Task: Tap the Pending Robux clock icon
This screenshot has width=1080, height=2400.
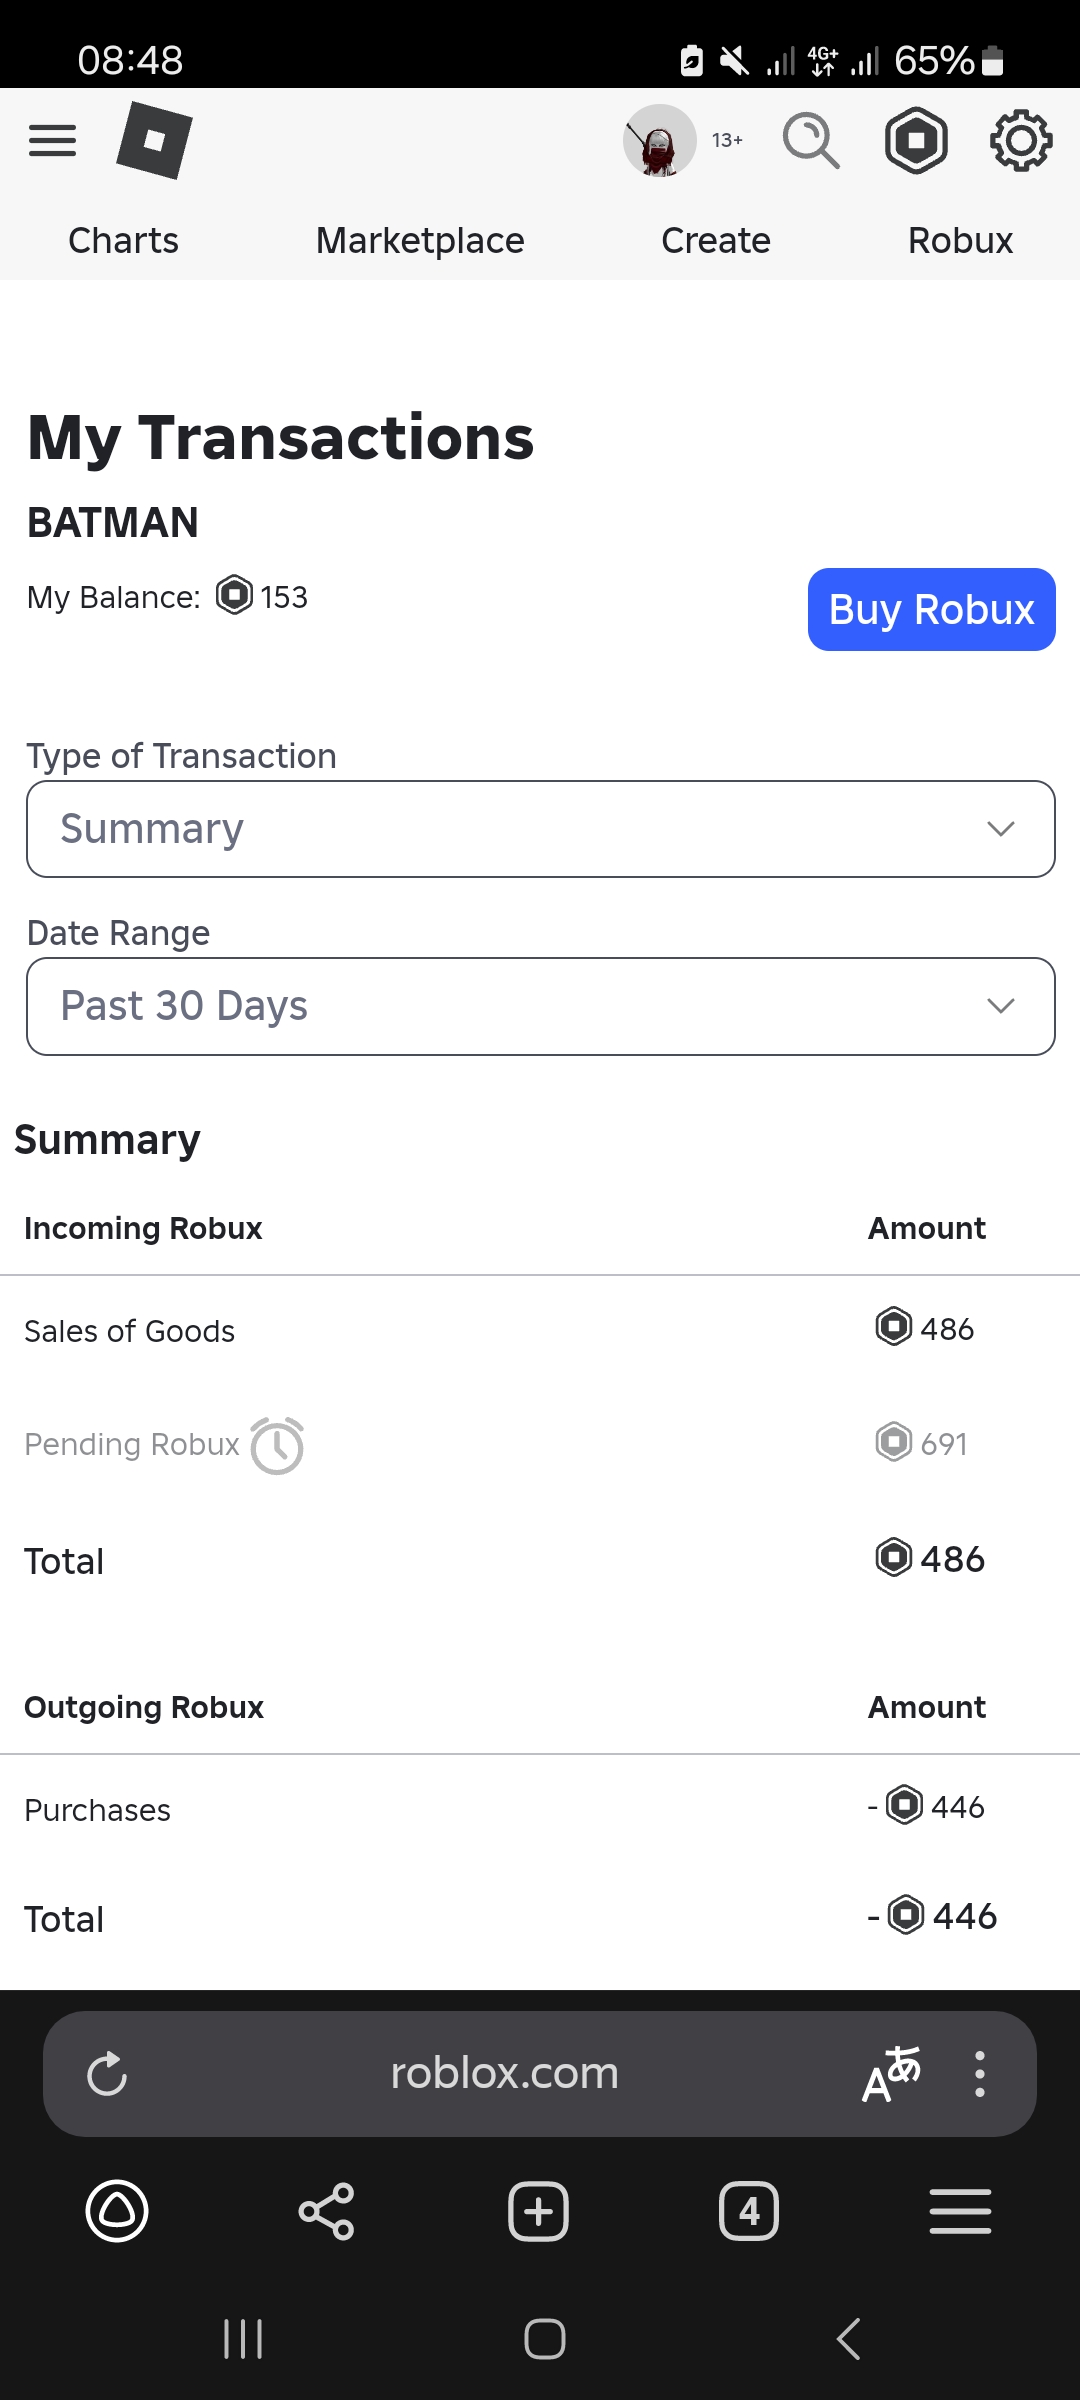Action: click(277, 1446)
